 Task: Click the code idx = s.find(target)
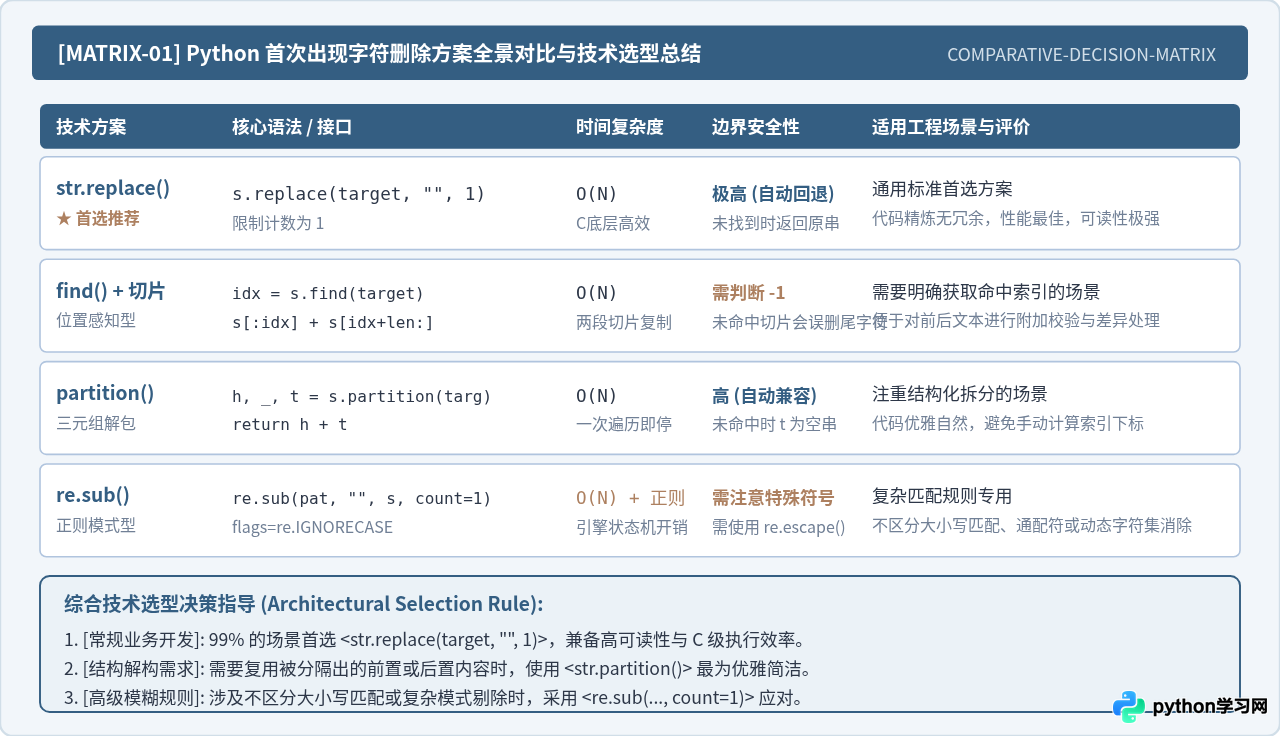(x=328, y=293)
